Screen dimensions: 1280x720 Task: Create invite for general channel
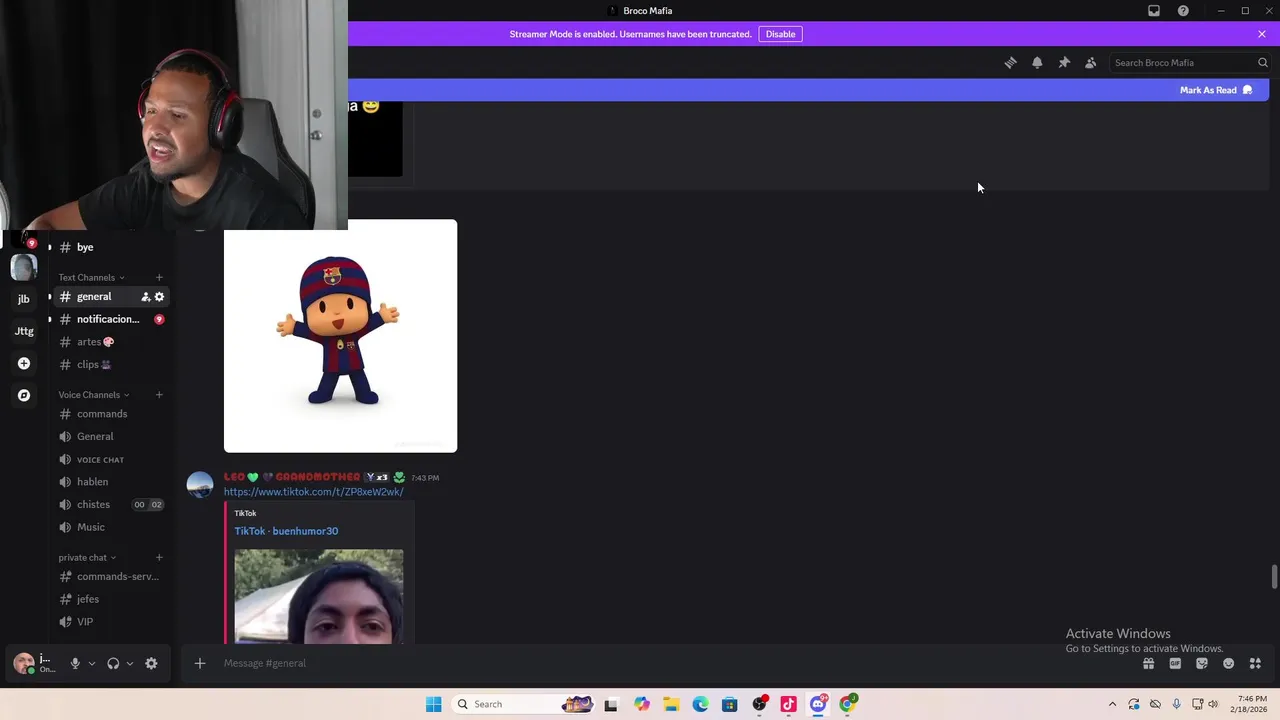(145, 297)
